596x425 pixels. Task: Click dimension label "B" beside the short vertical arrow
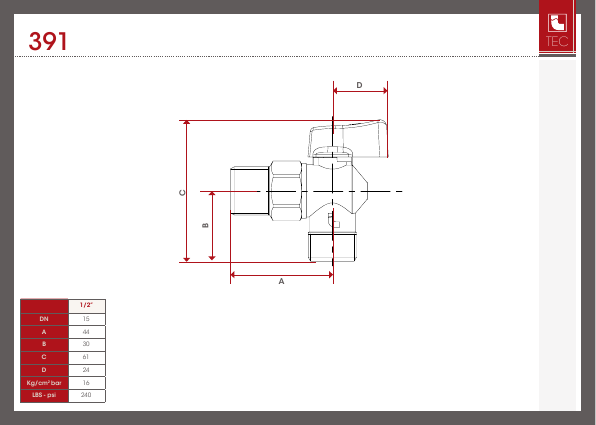(x=205, y=225)
